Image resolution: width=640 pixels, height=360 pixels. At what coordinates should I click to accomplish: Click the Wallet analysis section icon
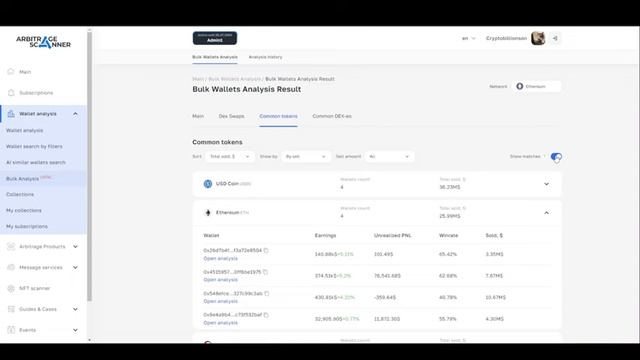pyautogui.click(x=11, y=114)
